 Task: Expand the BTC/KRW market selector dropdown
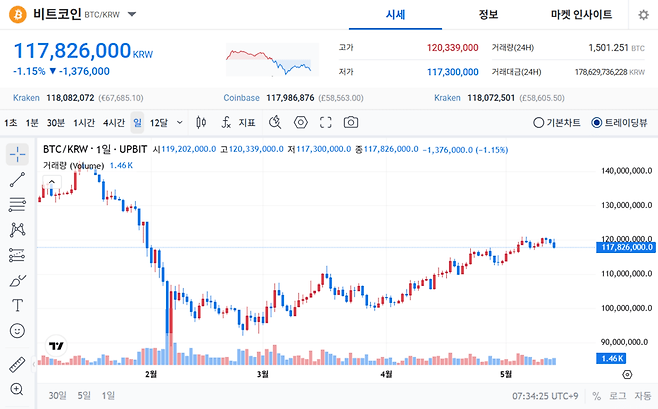[132, 14]
